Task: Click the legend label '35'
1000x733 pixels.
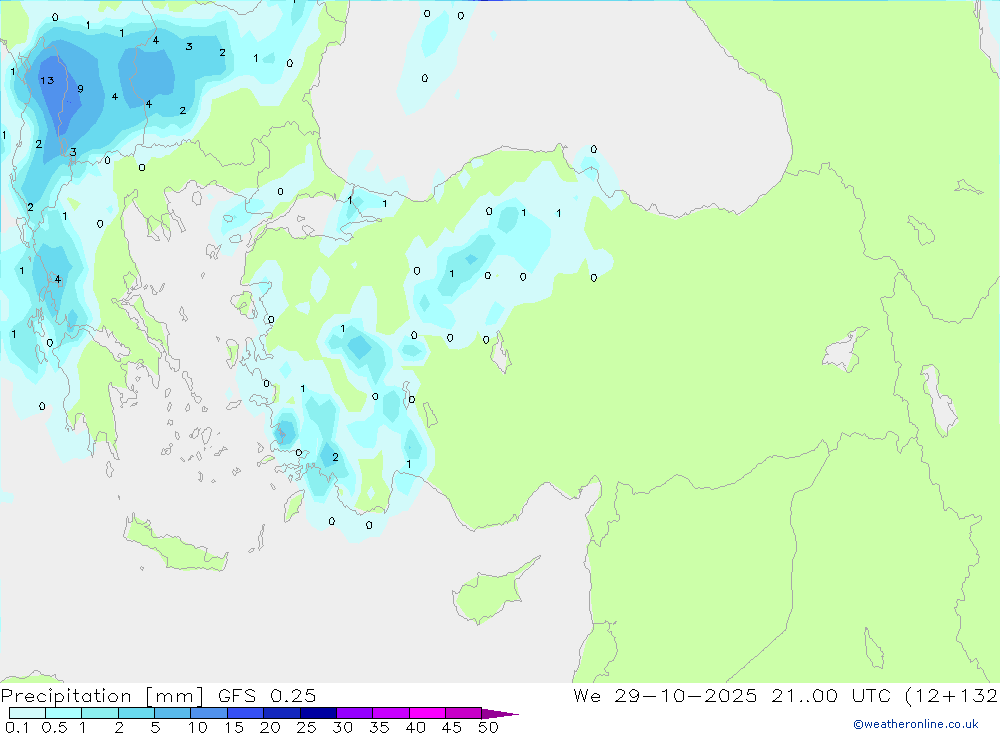Action: [379, 727]
